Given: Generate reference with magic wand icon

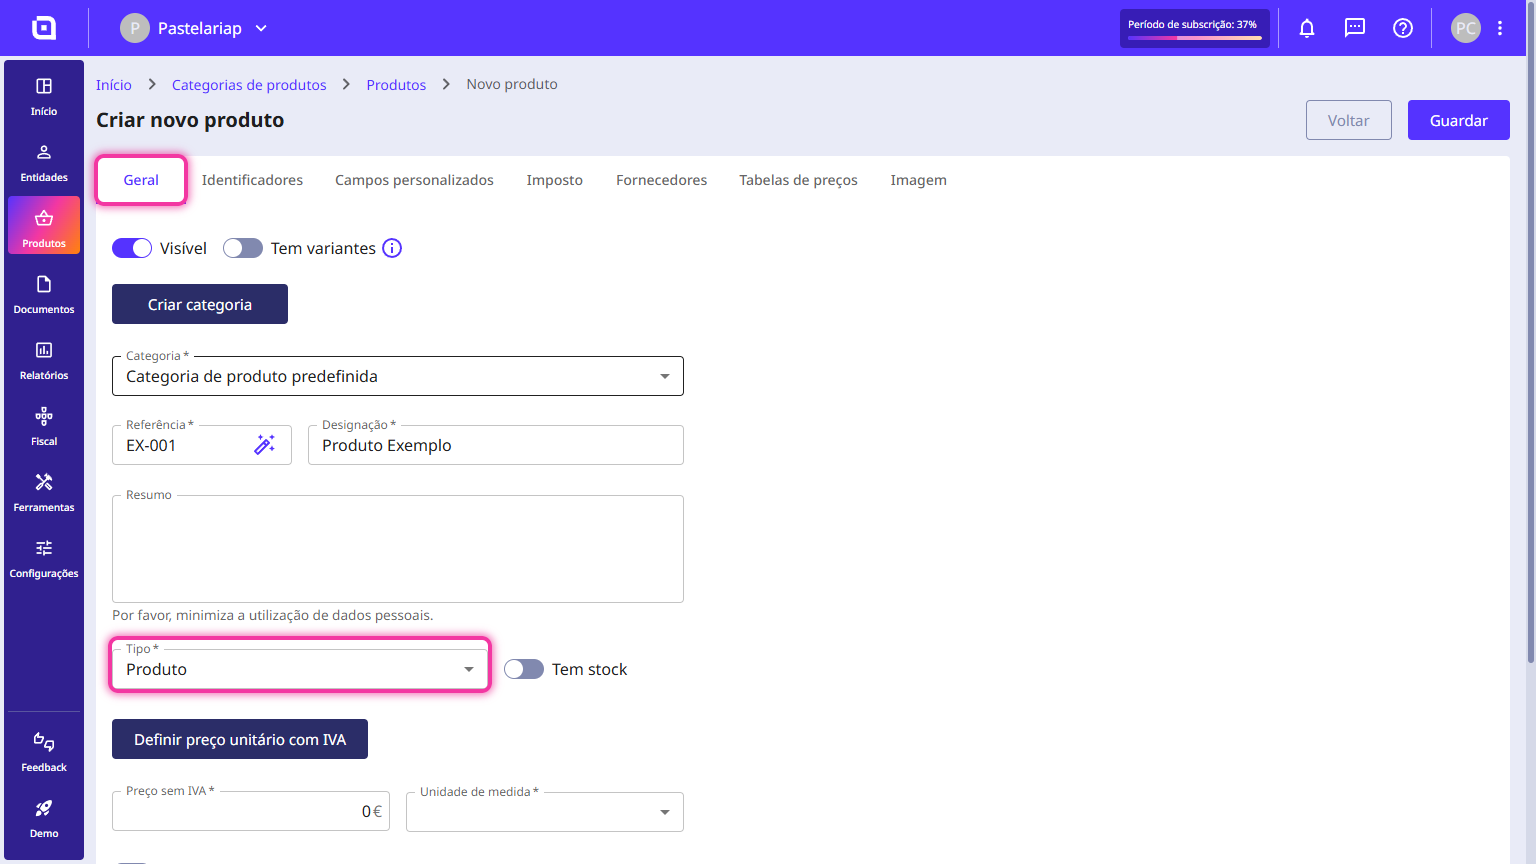Looking at the screenshot, I should [265, 445].
